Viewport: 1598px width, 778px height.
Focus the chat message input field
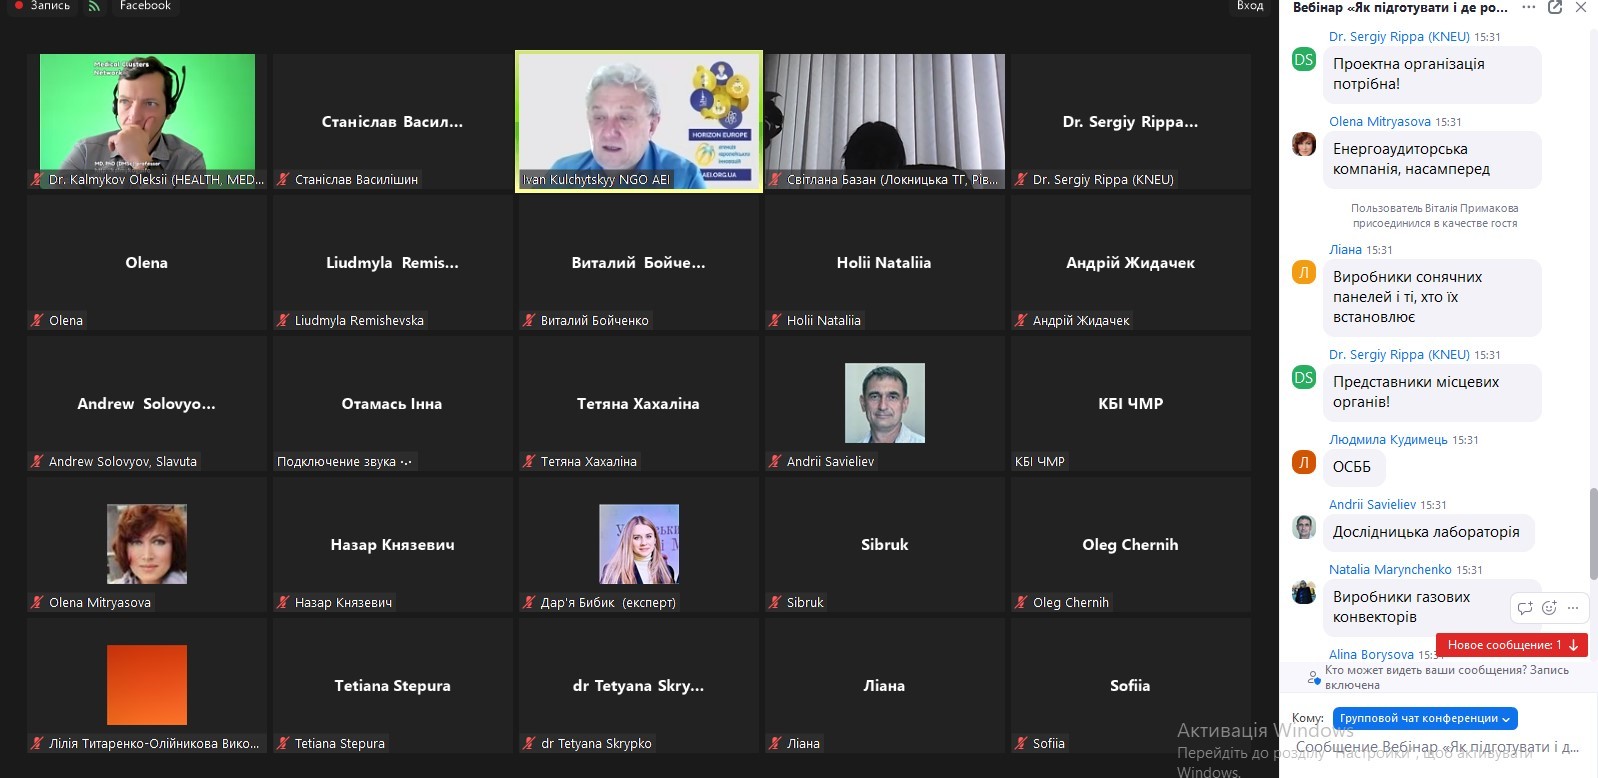click(x=1437, y=748)
